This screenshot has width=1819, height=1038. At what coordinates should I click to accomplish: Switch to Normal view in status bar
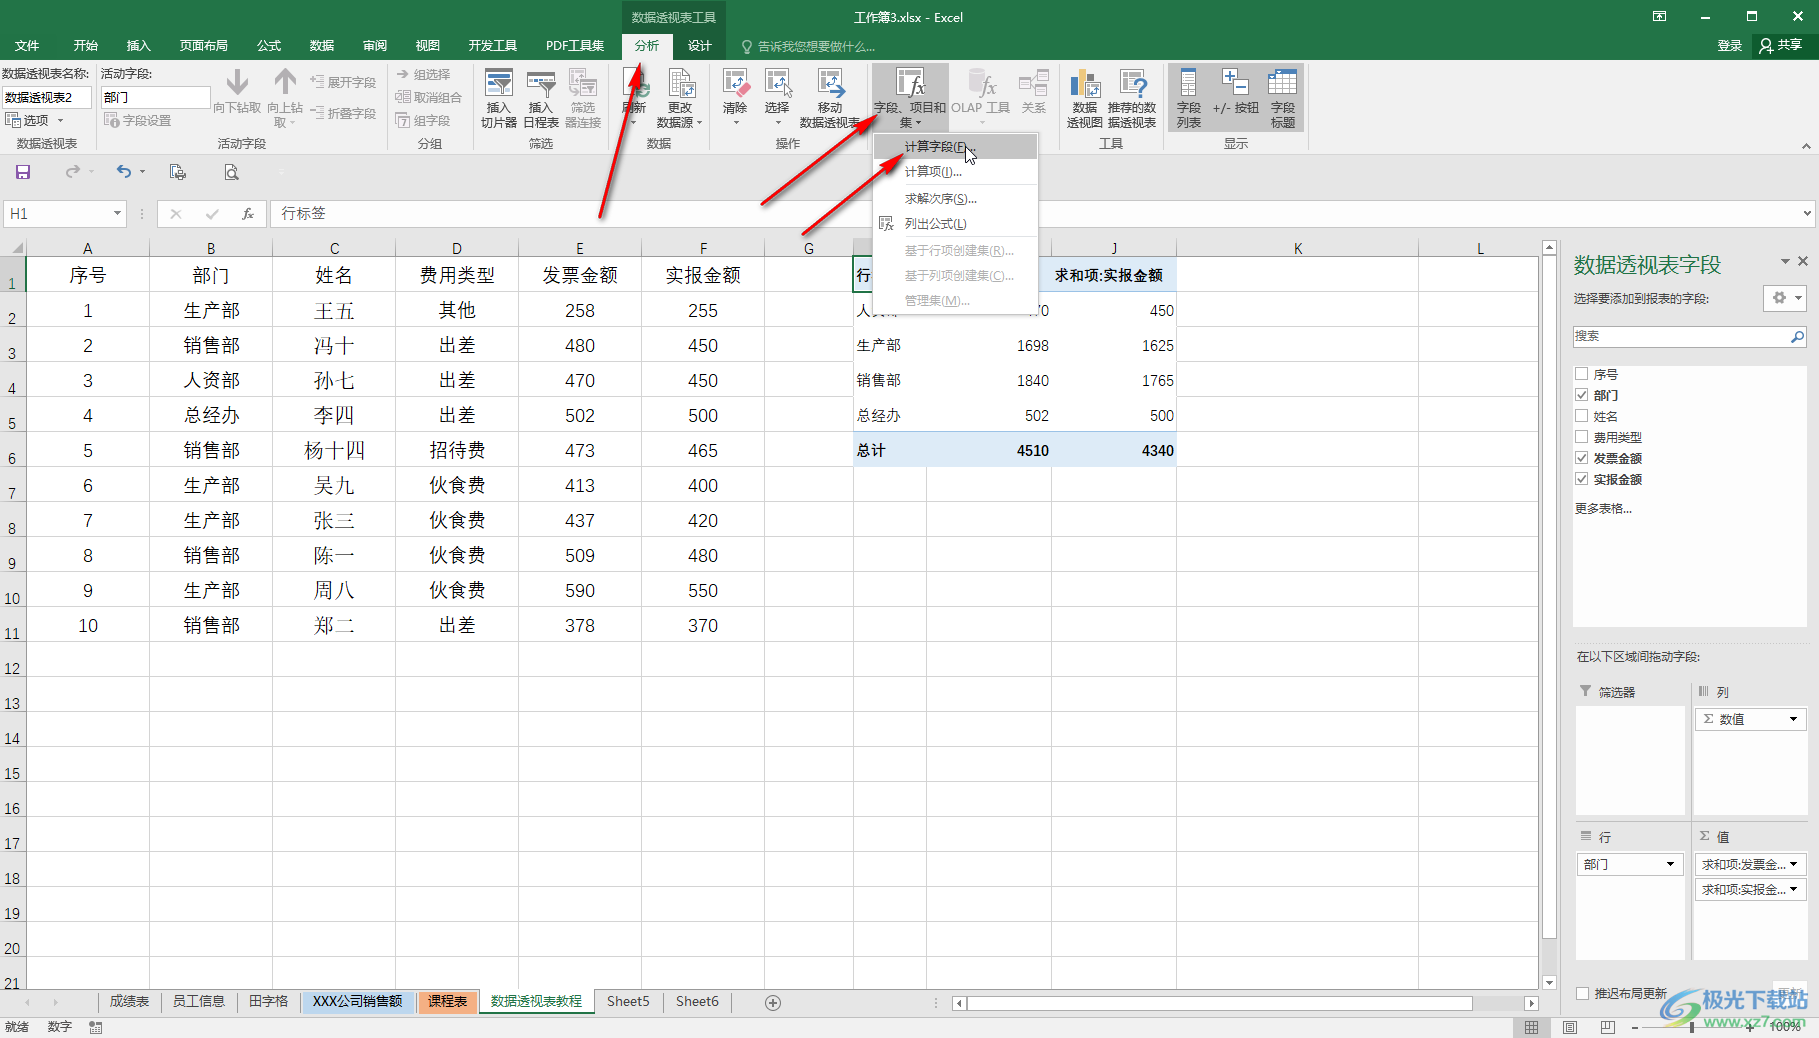coord(1532,1027)
